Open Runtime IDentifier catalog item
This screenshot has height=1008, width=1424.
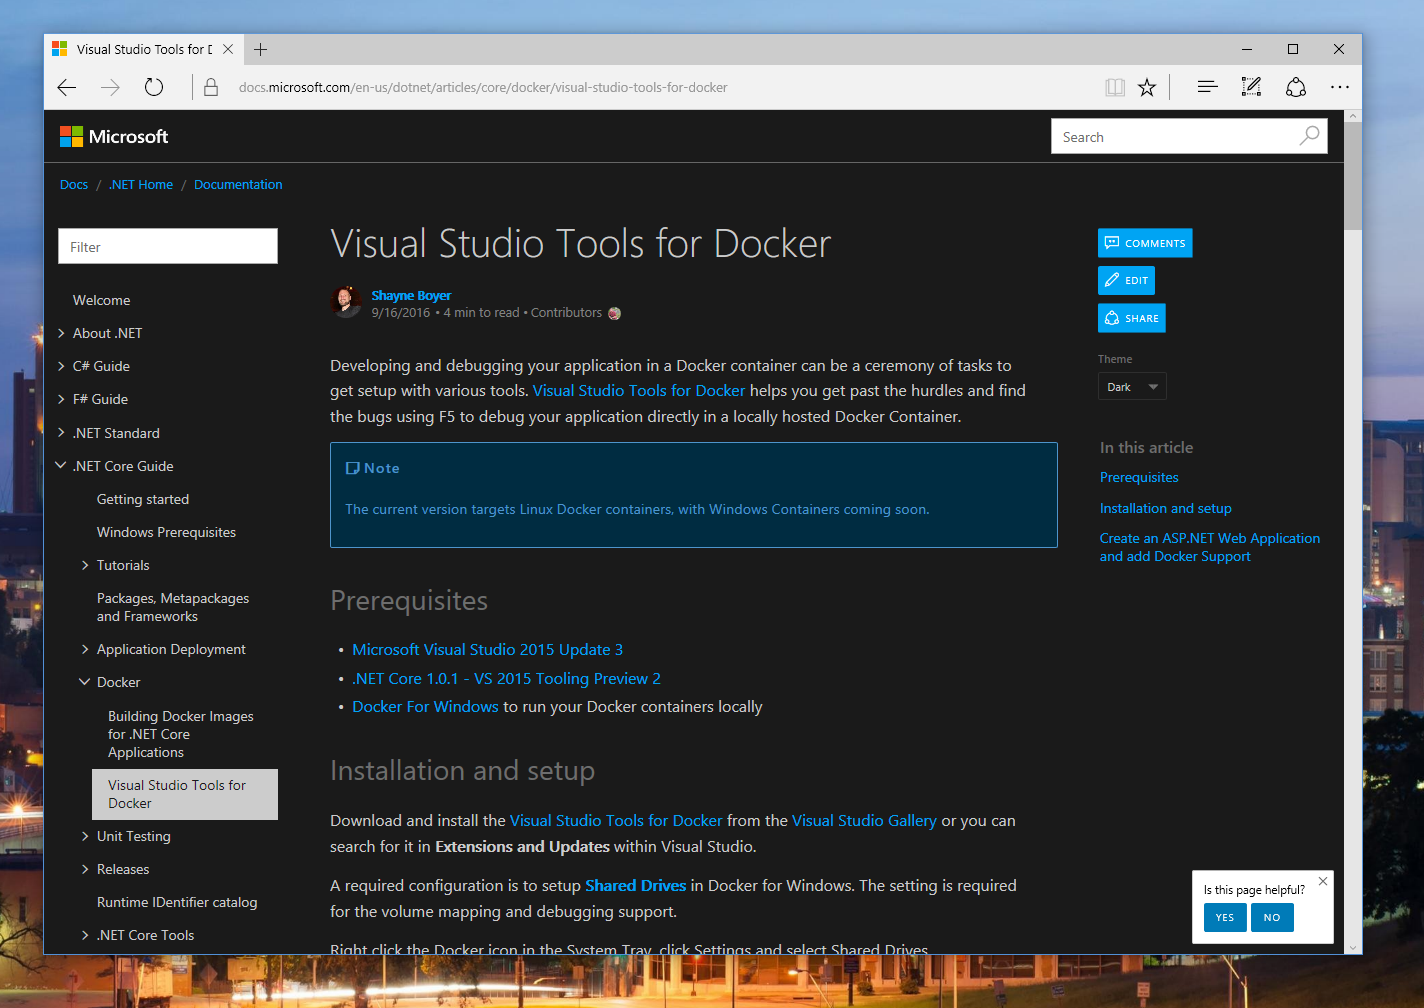(x=177, y=902)
